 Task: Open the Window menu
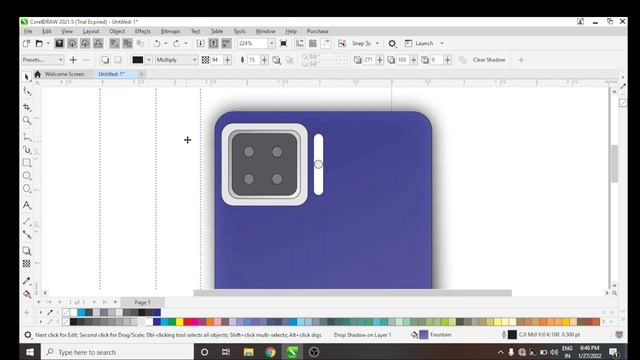(x=265, y=31)
